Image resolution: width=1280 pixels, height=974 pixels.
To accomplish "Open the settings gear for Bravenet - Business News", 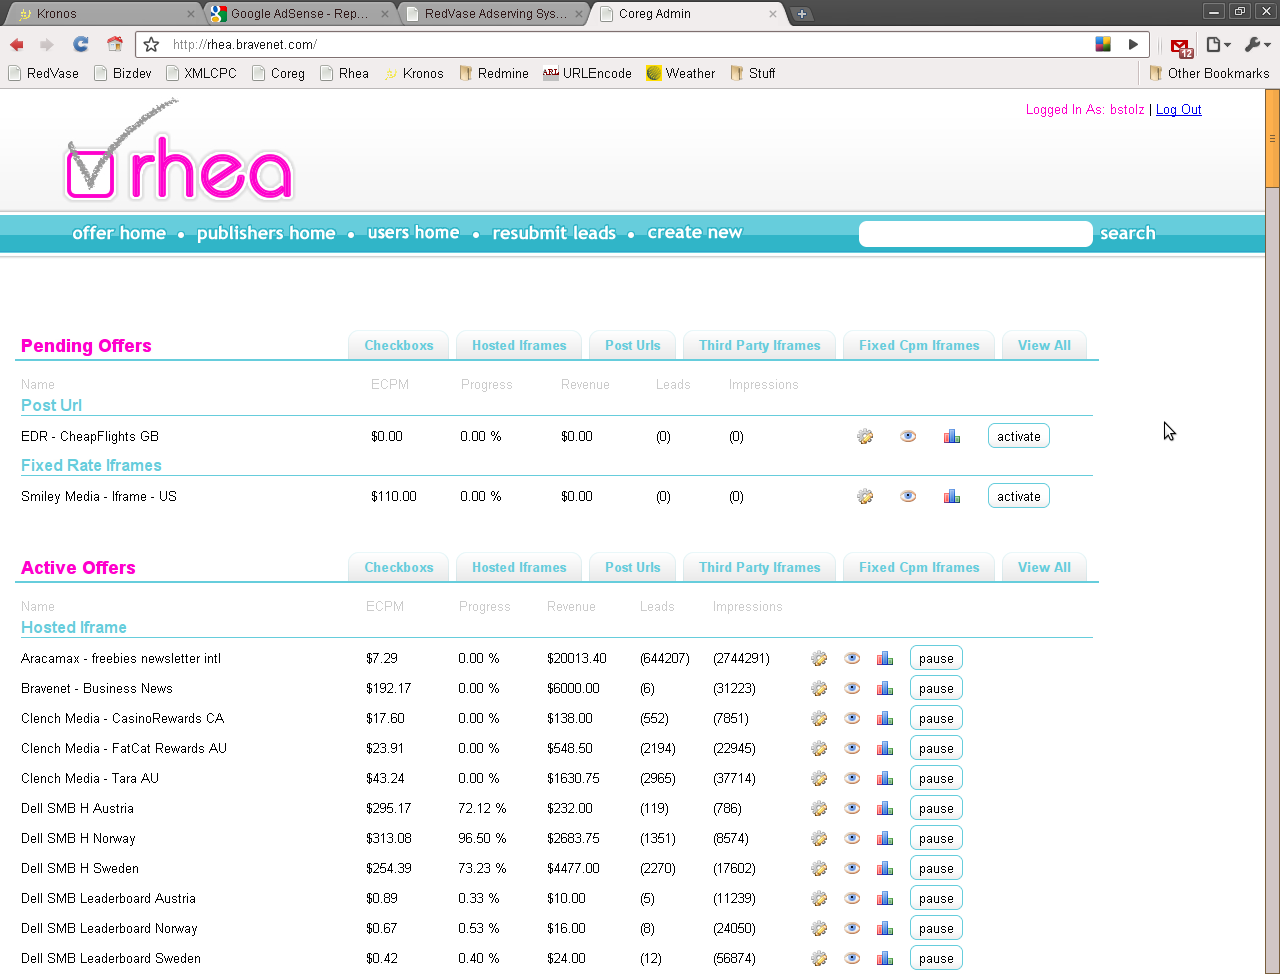I will [819, 689].
